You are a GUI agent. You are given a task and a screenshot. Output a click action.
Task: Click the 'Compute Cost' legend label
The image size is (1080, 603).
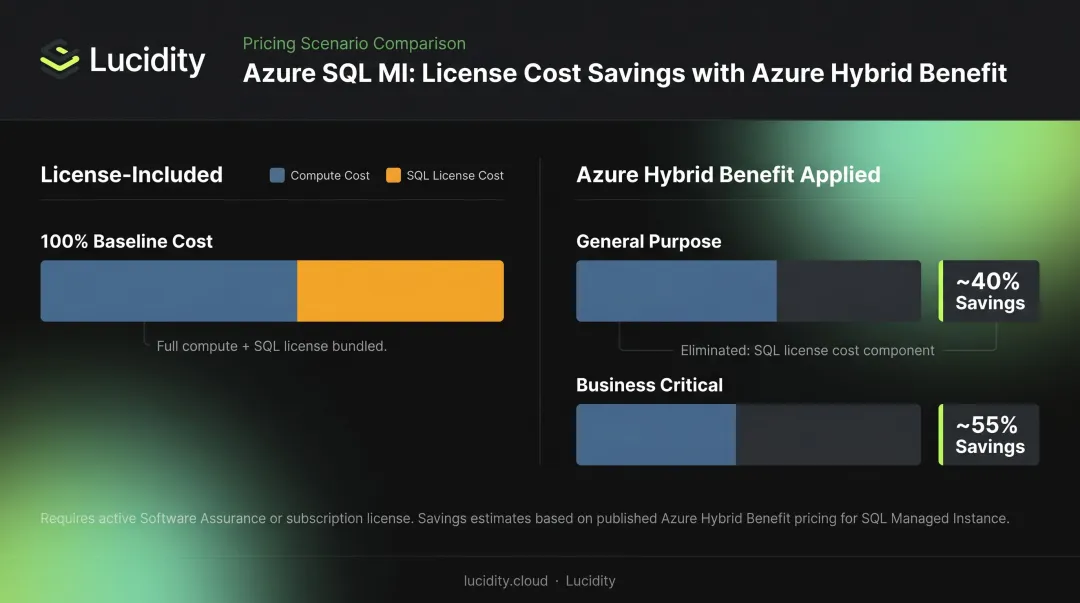pyautogui.click(x=330, y=176)
